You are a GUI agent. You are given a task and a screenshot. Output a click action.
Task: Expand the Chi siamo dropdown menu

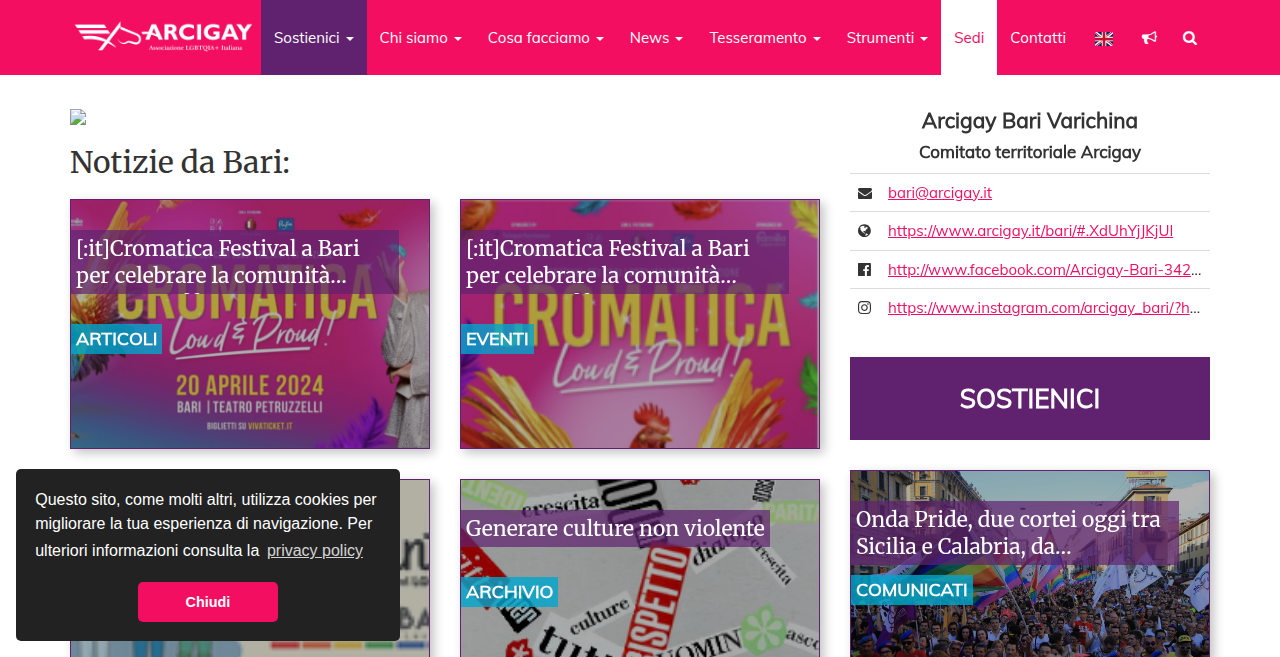[x=421, y=37]
